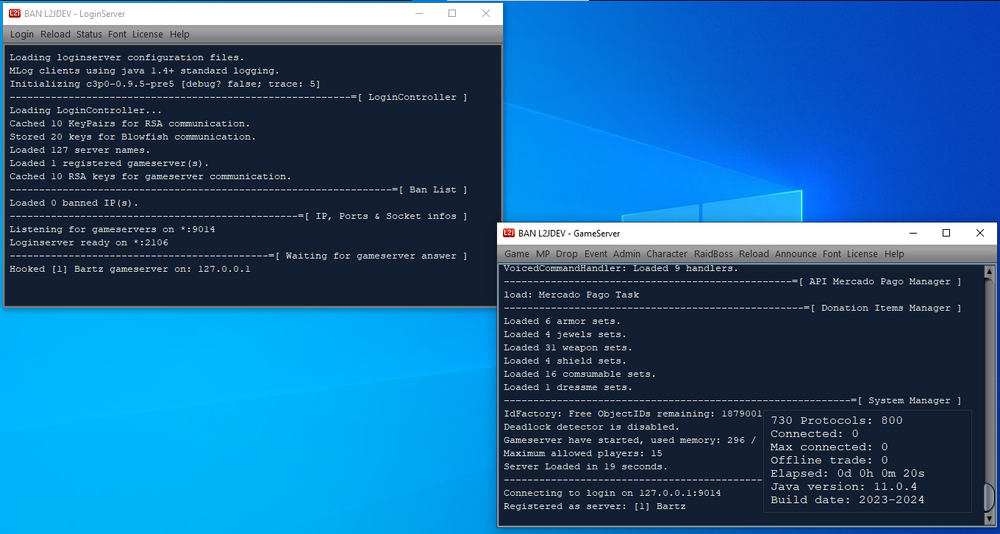Maximize the GameServer window

tap(946, 233)
